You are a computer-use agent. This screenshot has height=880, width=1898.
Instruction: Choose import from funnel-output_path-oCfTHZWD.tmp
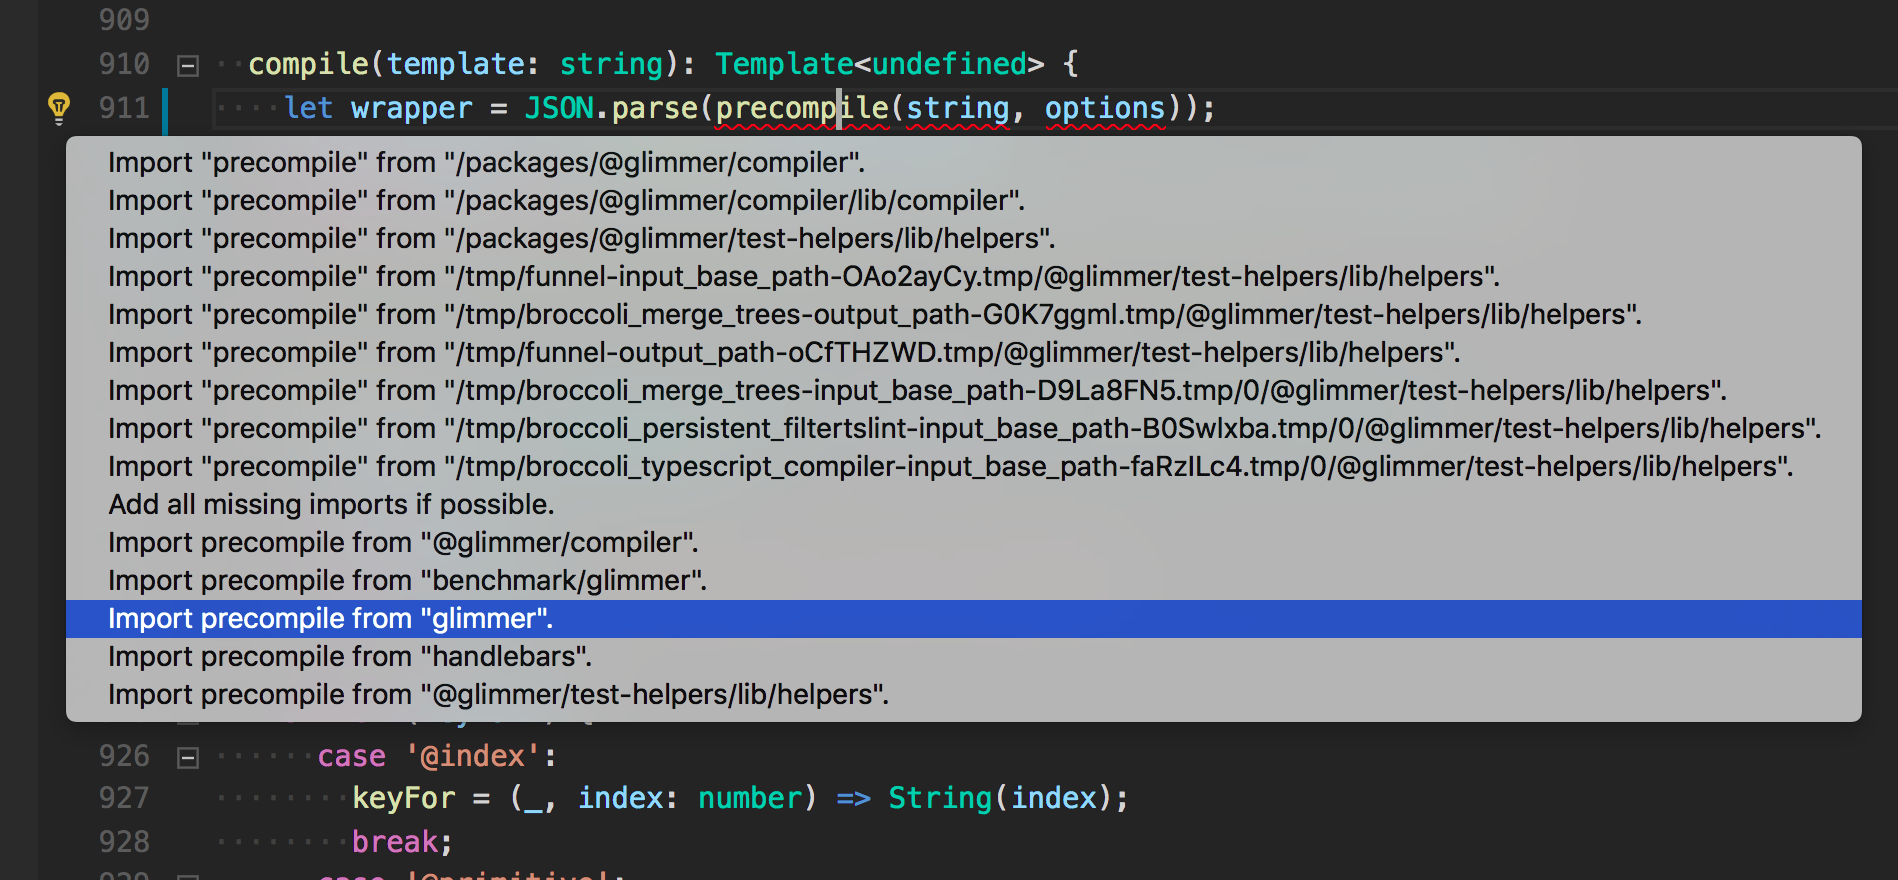[x=964, y=352]
